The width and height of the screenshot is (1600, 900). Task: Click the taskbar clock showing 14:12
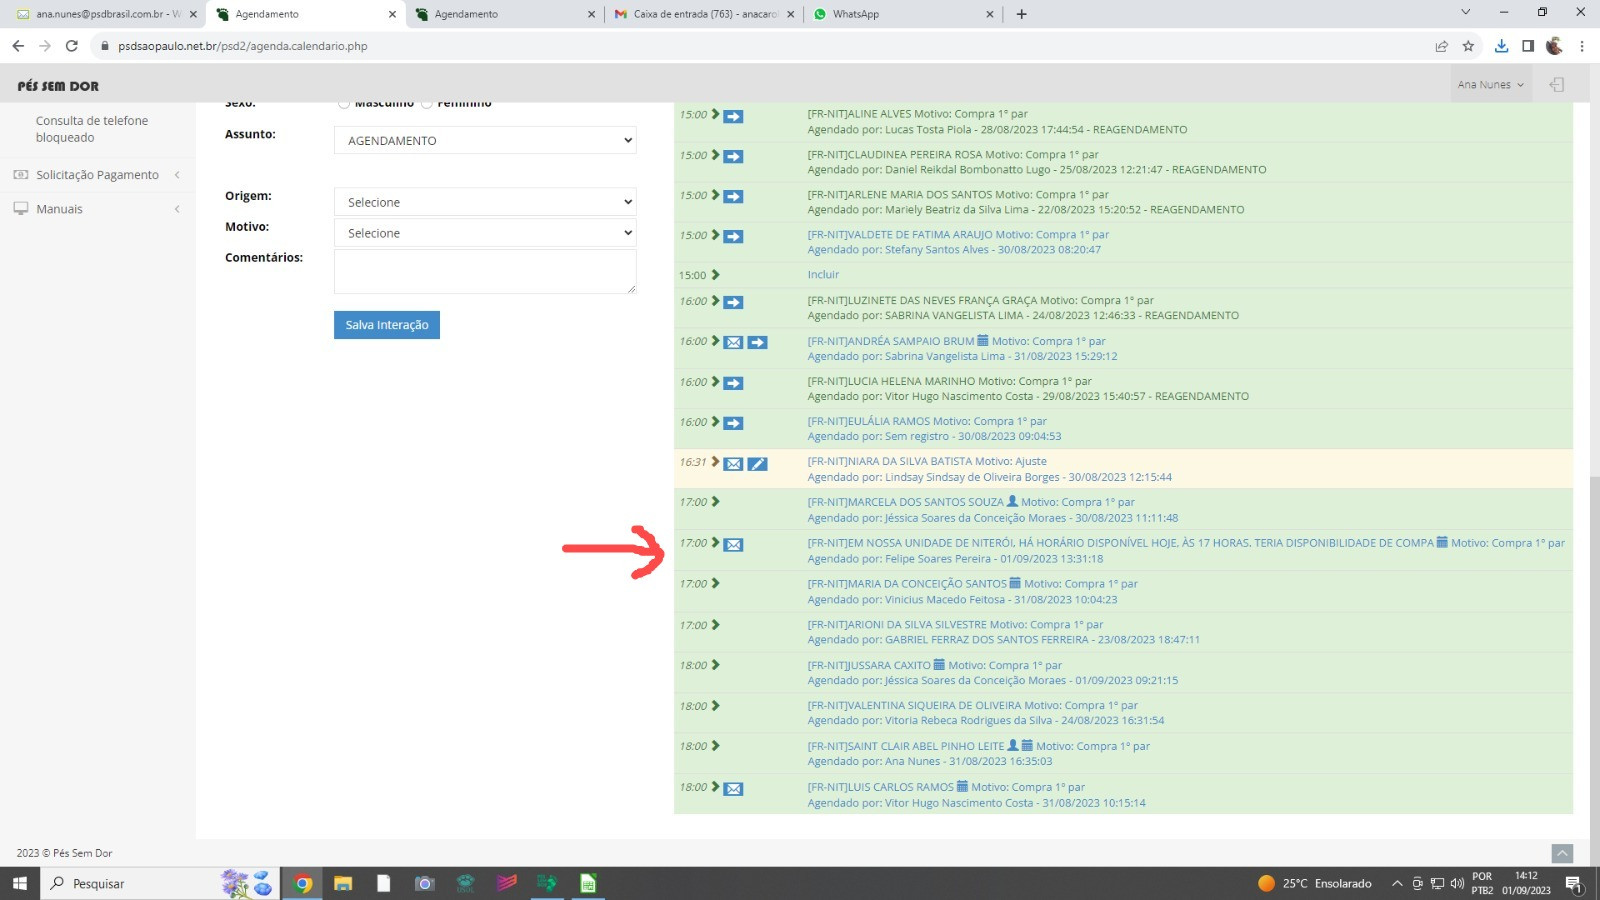1526,883
